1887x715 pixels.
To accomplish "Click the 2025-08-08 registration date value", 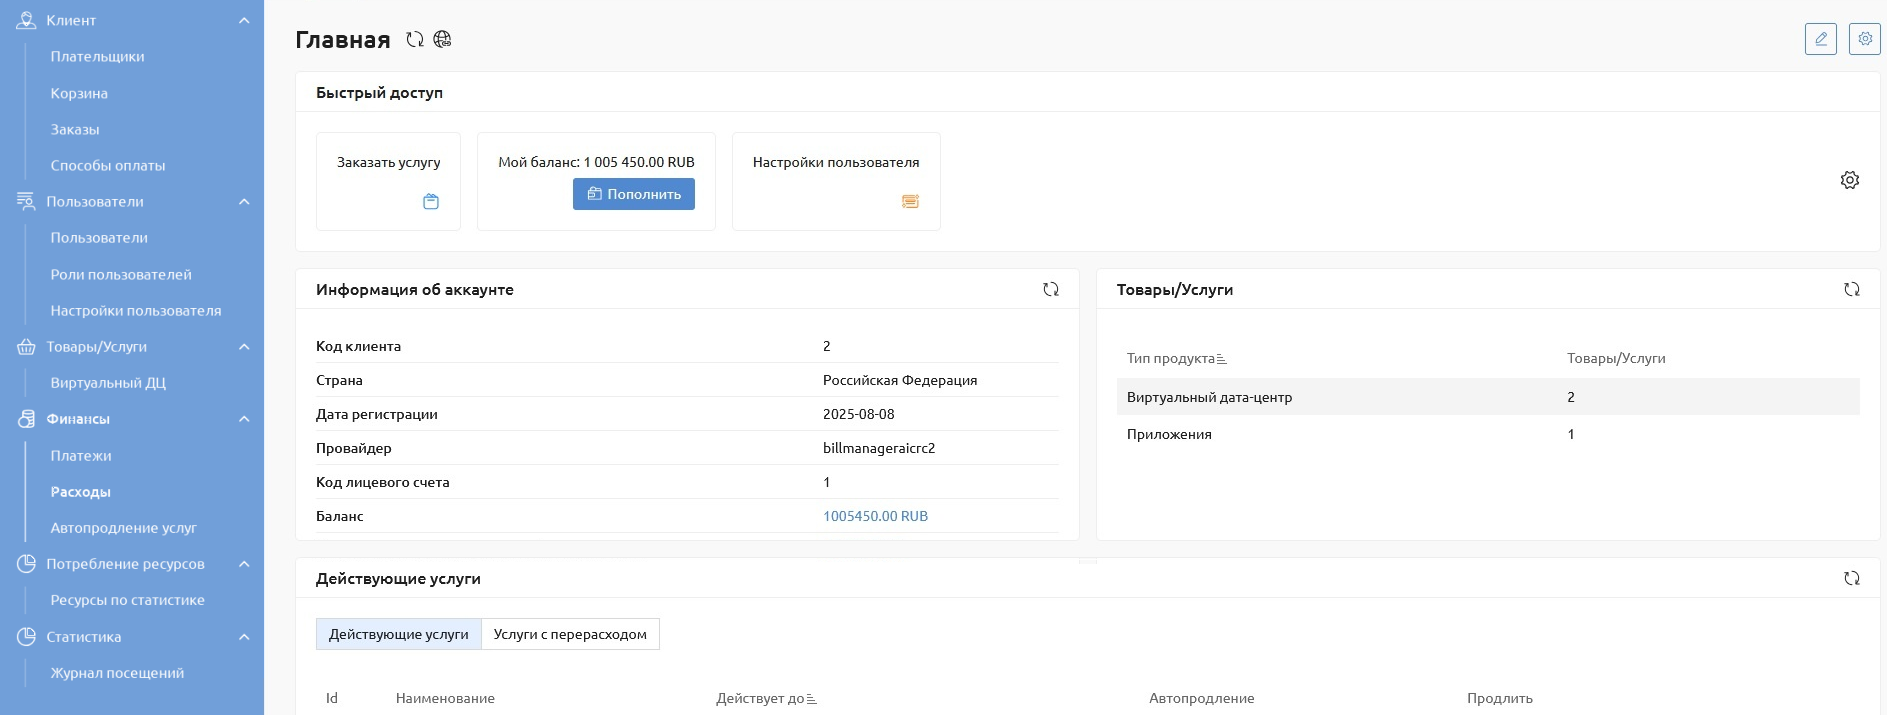I will pos(859,414).
